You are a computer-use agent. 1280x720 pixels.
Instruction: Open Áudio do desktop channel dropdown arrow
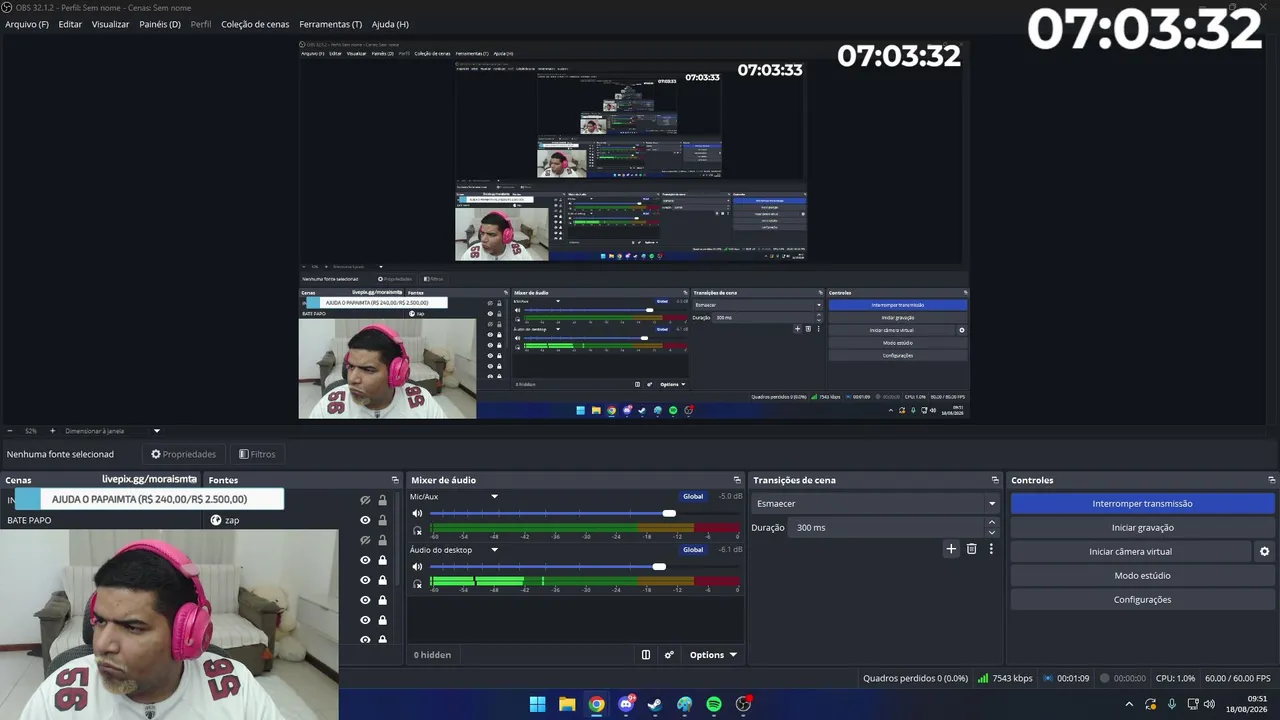[x=494, y=549]
